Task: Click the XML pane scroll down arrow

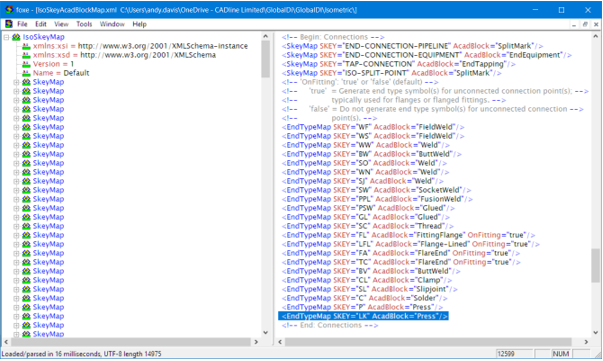Action: (x=595, y=333)
